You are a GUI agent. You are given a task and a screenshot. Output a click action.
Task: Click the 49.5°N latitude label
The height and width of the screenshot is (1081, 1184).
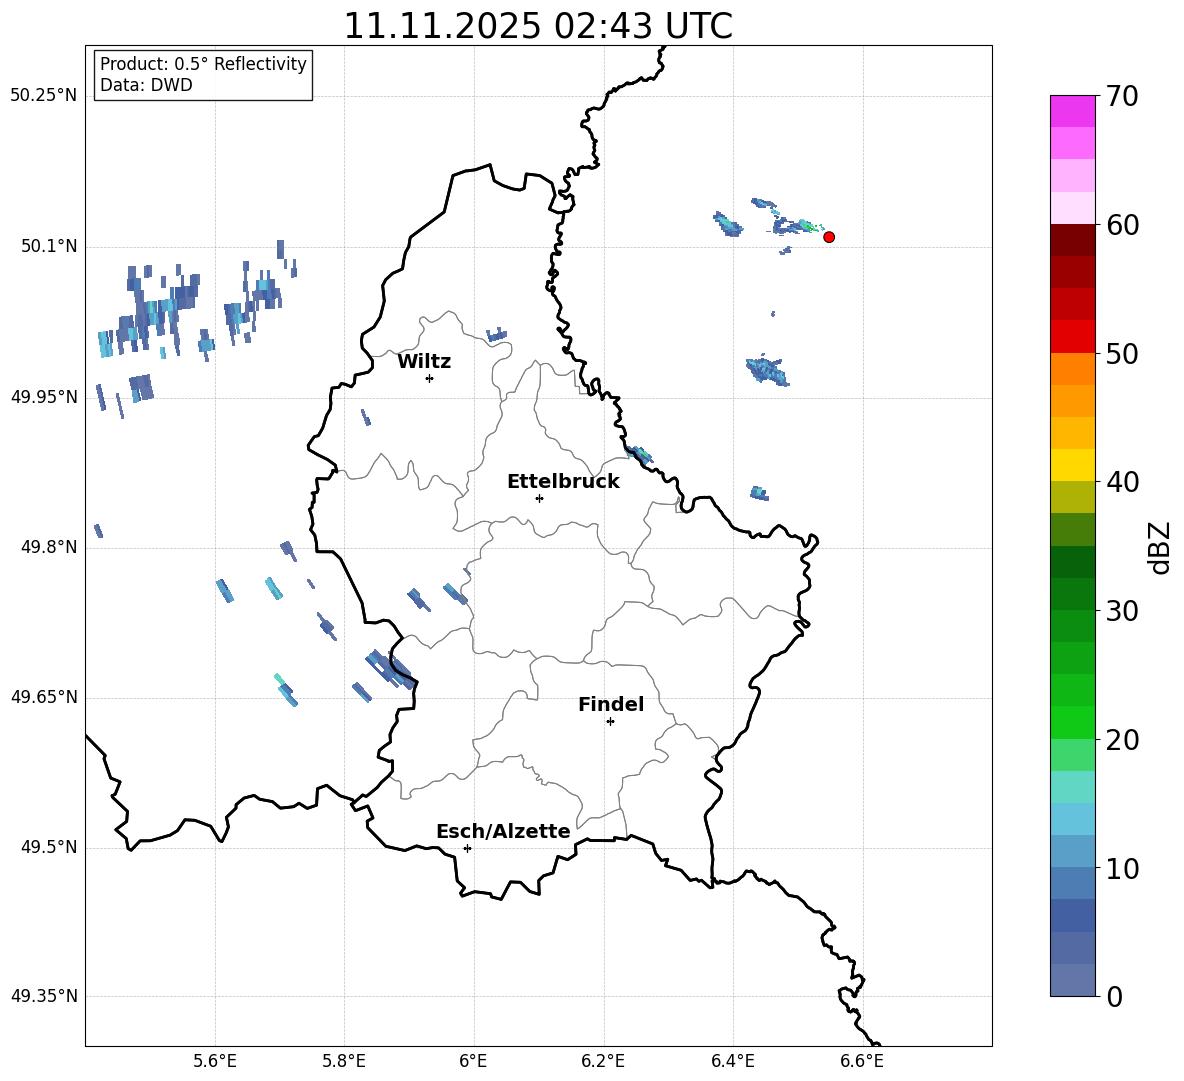50,847
